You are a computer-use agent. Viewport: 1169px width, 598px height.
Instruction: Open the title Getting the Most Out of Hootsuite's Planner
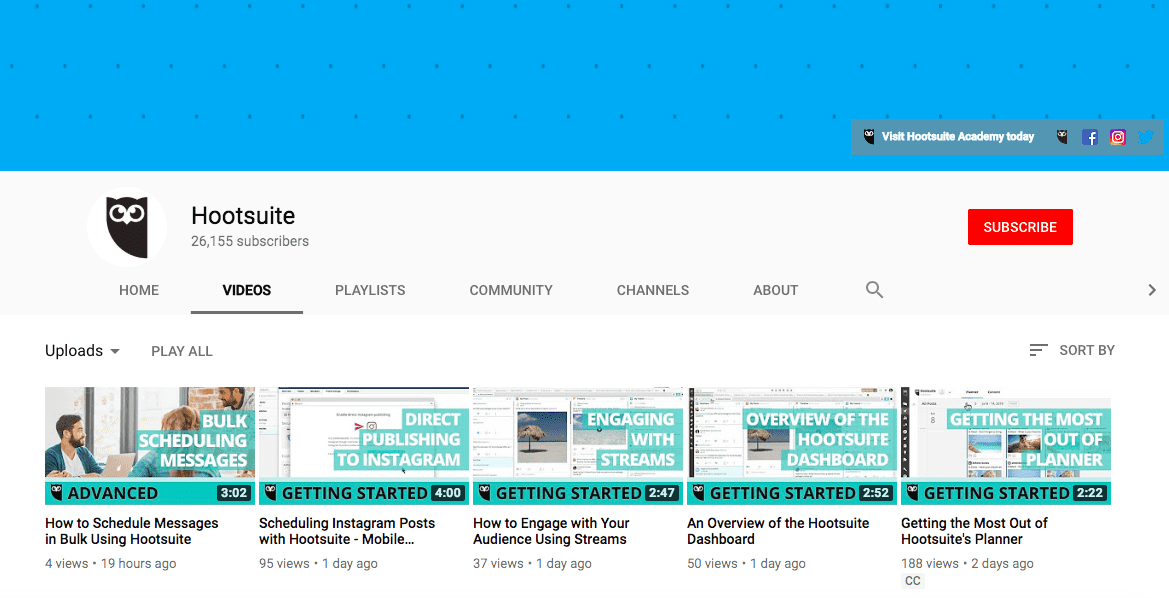pyautogui.click(x=974, y=531)
